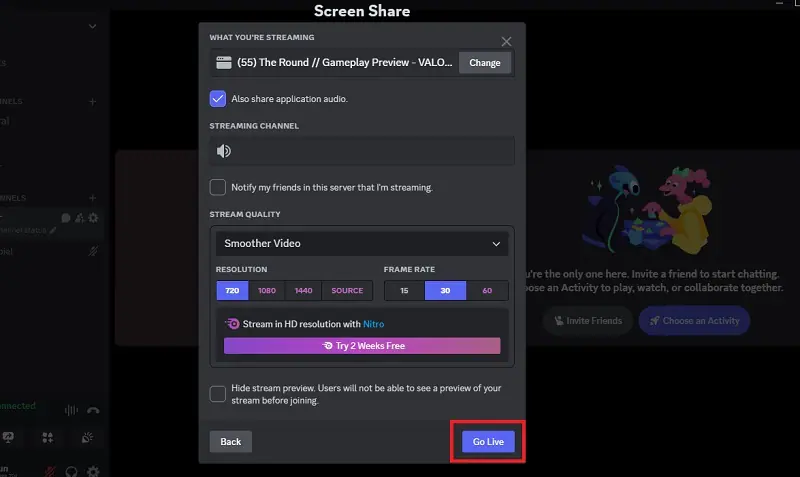
Task: Click the Back button in the dialog
Action: click(231, 441)
